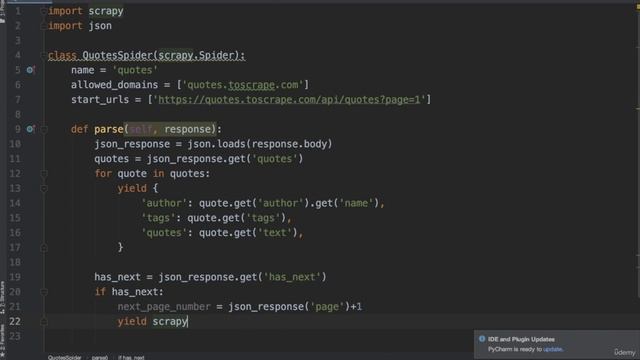Click the 'author' key on line 14
This screenshot has width=640, height=360.
pos(164,203)
